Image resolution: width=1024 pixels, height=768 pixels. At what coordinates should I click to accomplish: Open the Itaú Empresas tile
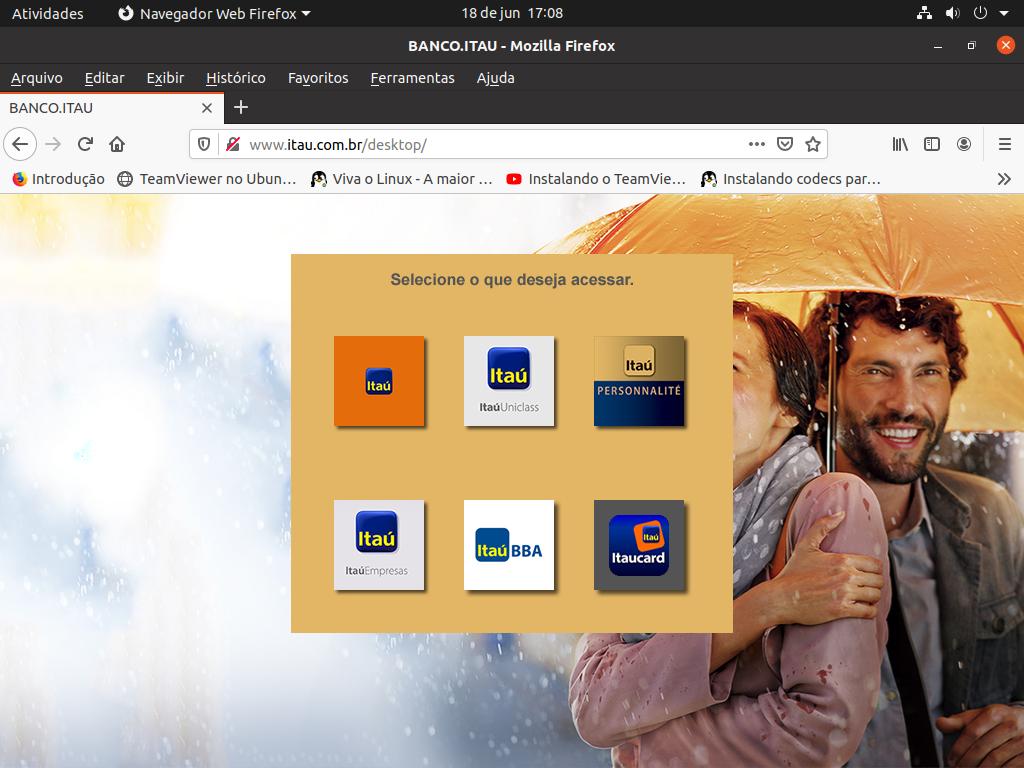[379, 545]
